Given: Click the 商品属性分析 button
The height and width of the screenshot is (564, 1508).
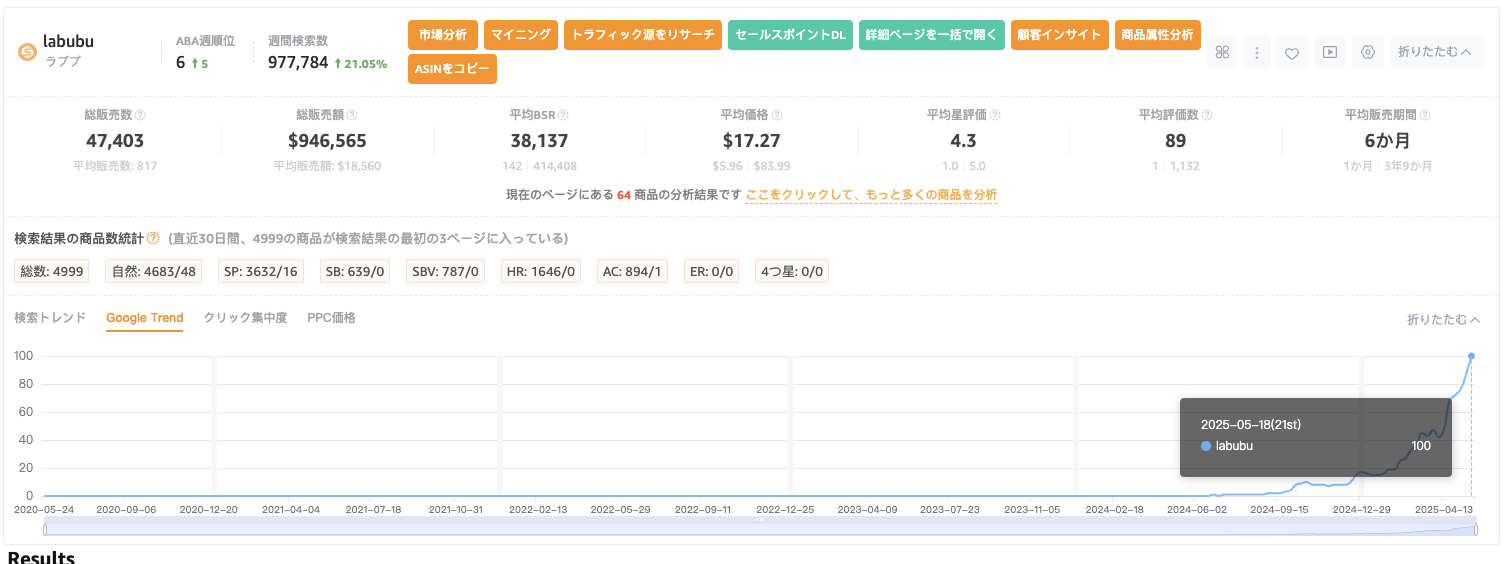Looking at the screenshot, I should pos(1157,35).
